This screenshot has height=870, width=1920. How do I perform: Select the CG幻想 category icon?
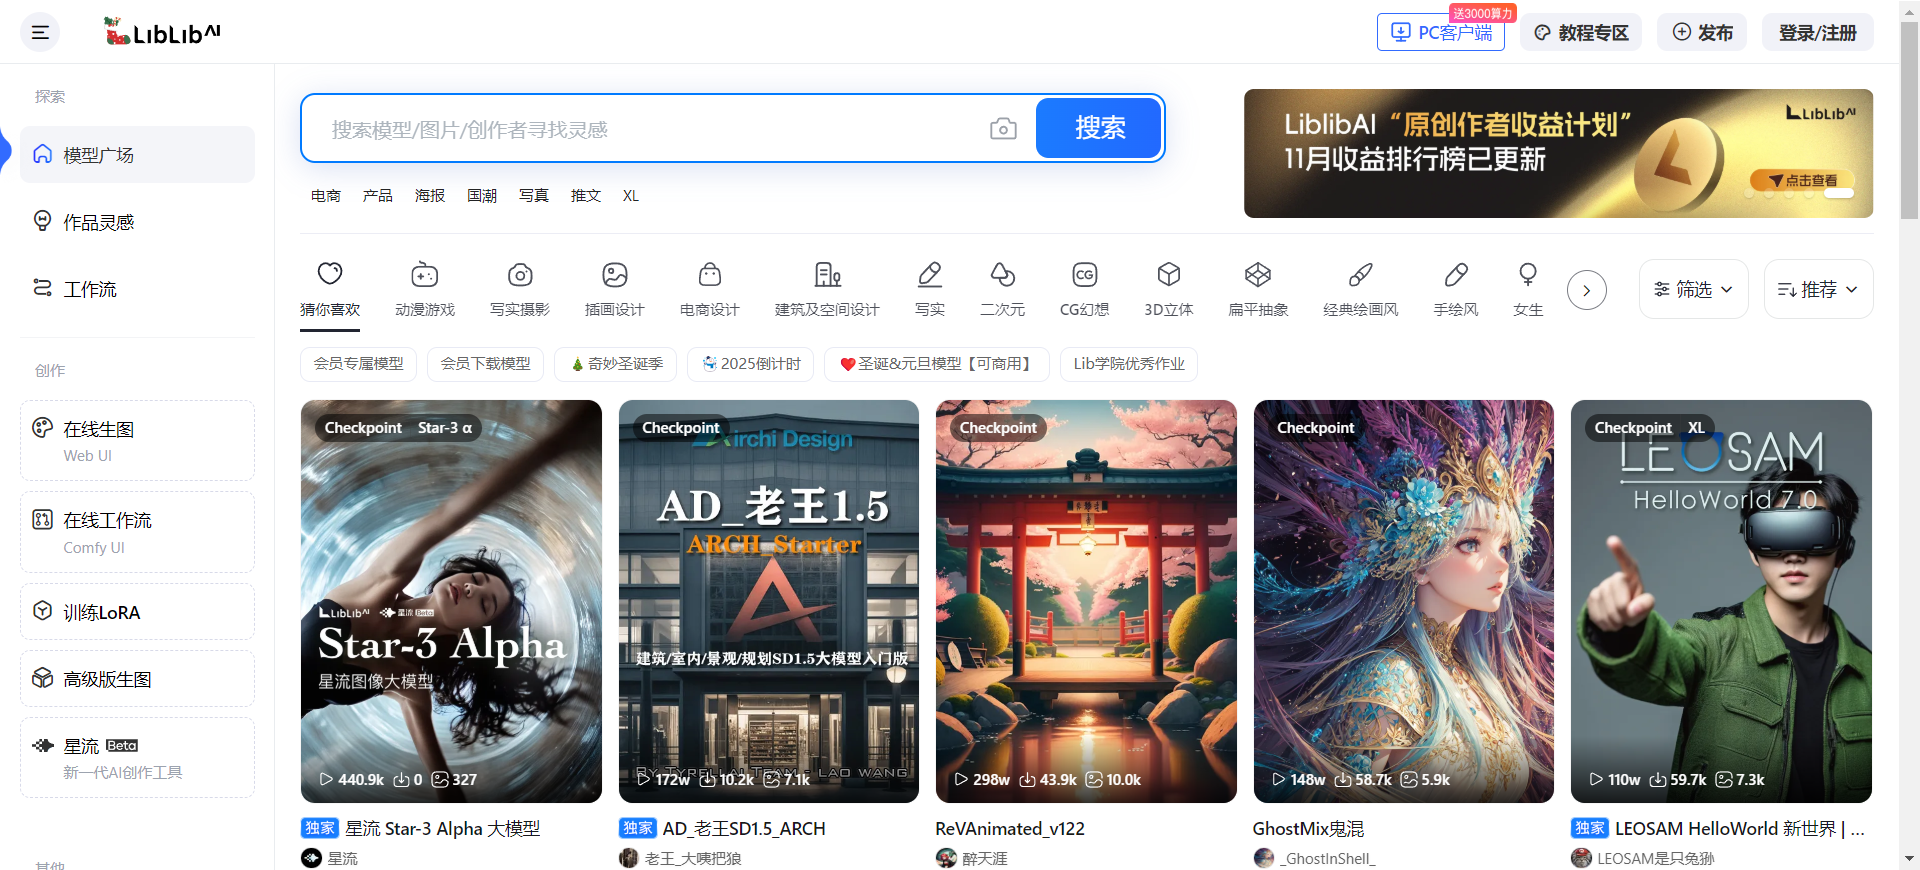(1085, 289)
